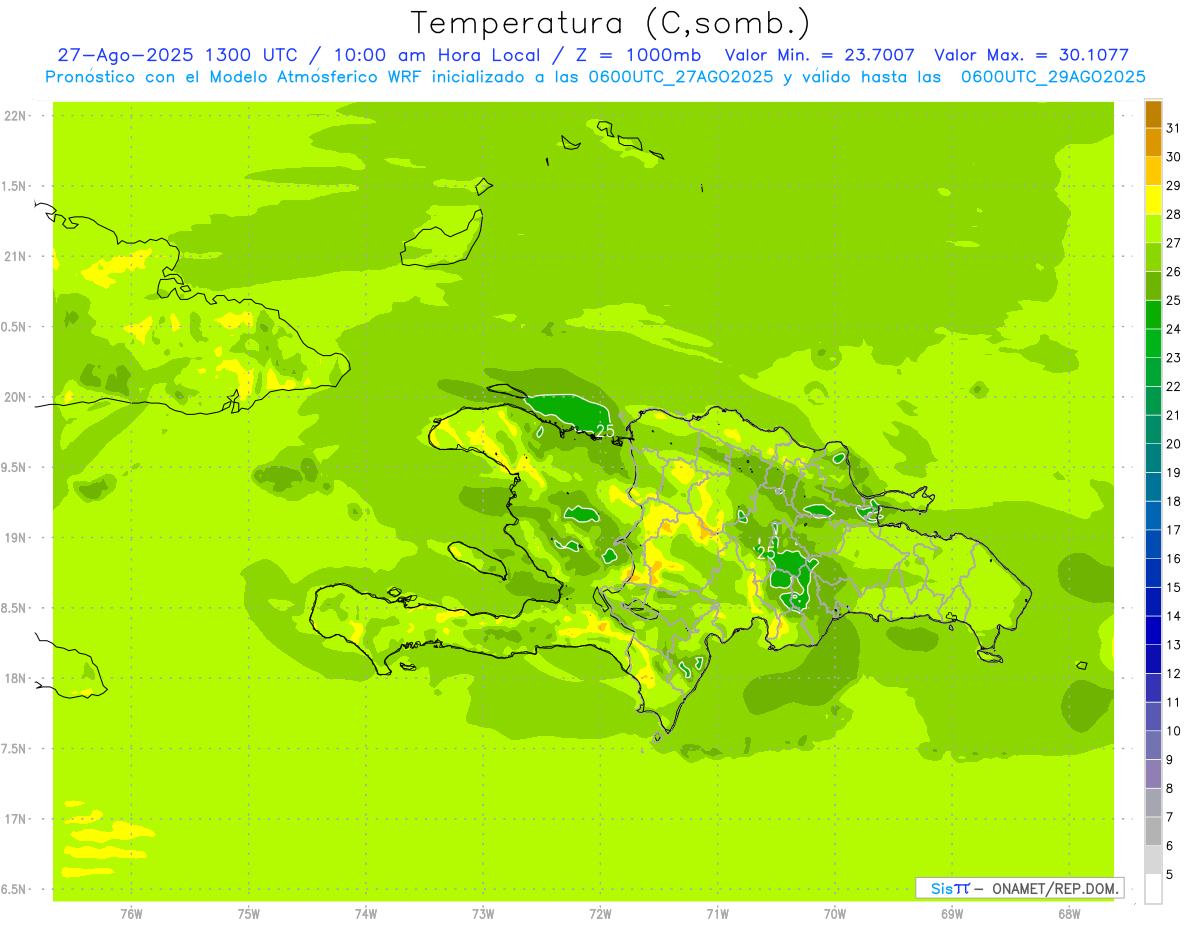The height and width of the screenshot is (927, 1200).
Task: Click the '20N' latitude label
Action: coord(15,397)
